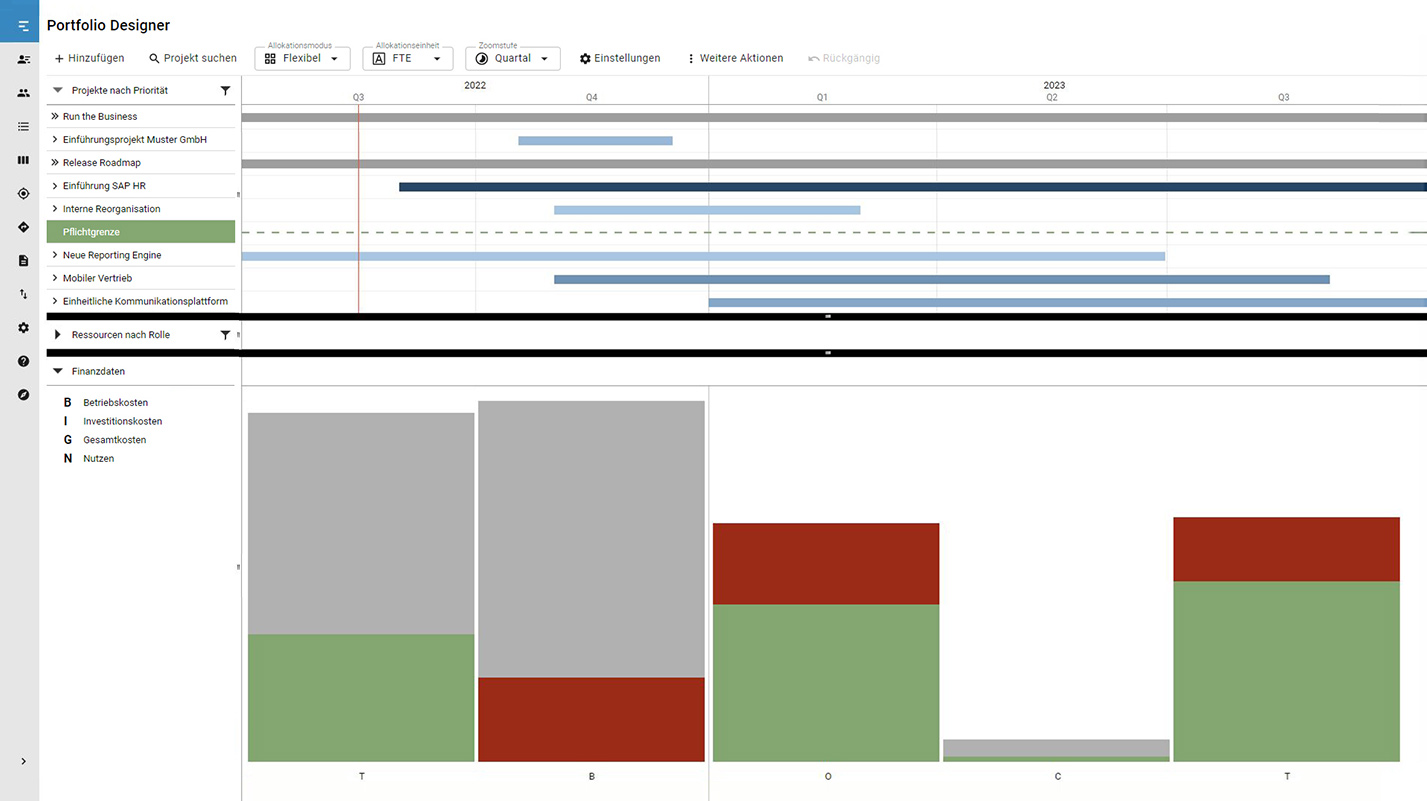Image resolution: width=1427 pixels, height=801 pixels.
Task: Click Q1 2023 timeline header
Action: click(822, 97)
